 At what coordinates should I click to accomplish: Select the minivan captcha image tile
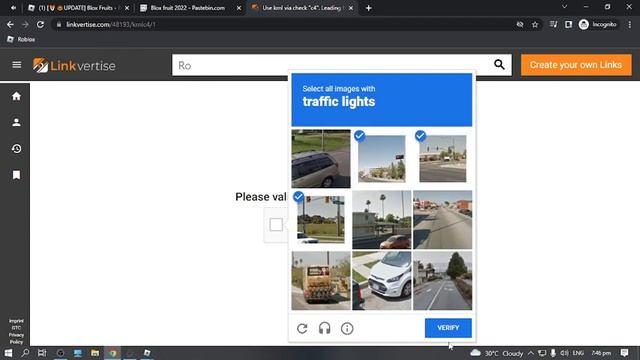coord(321,159)
